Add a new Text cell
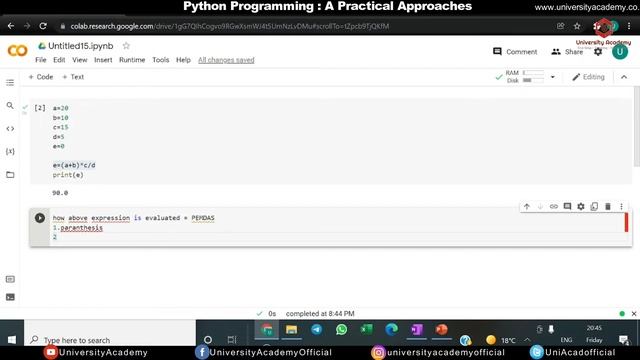The height and width of the screenshot is (360, 640). [73, 77]
